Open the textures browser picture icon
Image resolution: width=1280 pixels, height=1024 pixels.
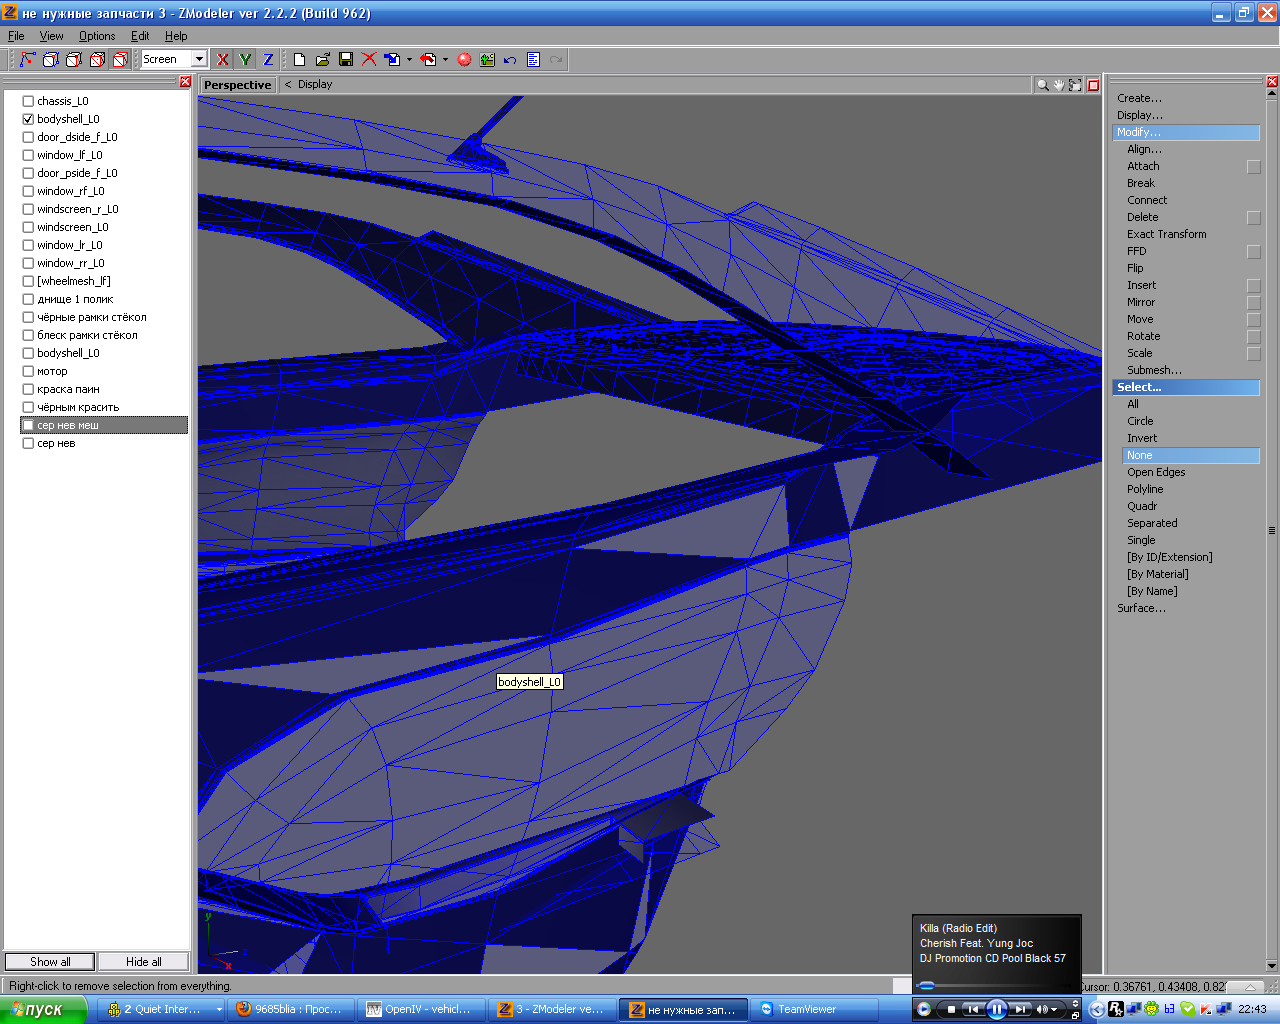pyautogui.click(x=487, y=60)
